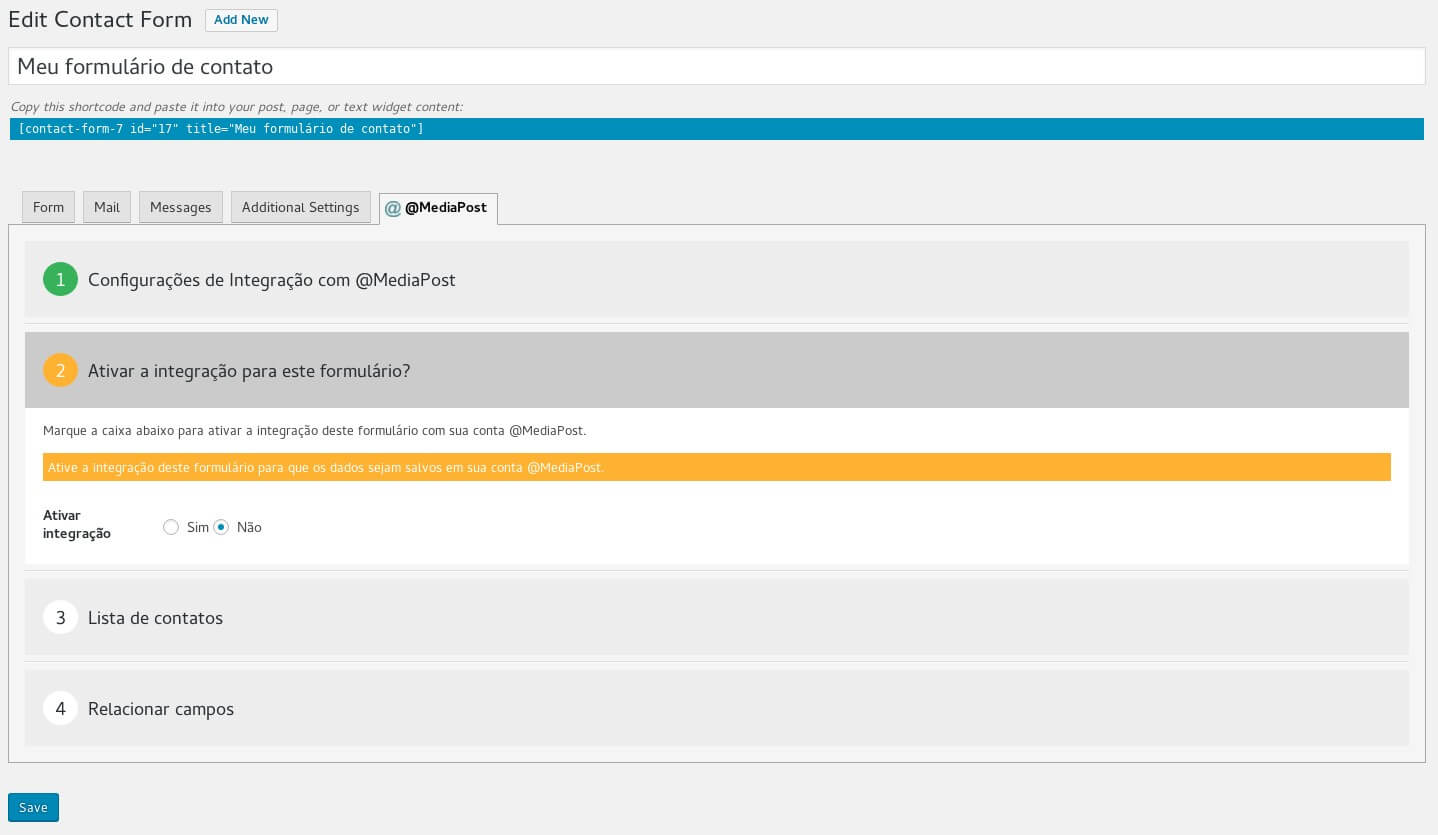Expand the Relacionar campos section
The width and height of the screenshot is (1438, 835).
coord(716,708)
